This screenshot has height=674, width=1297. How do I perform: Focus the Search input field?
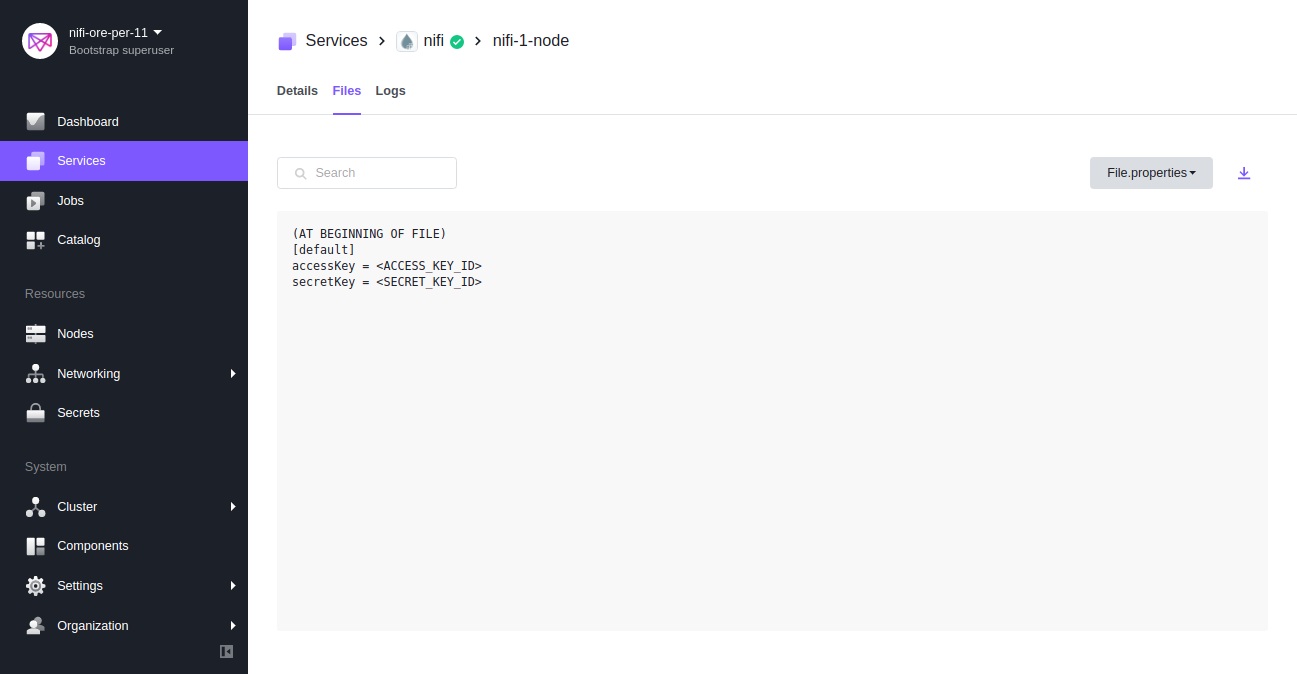click(x=367, y=173)
